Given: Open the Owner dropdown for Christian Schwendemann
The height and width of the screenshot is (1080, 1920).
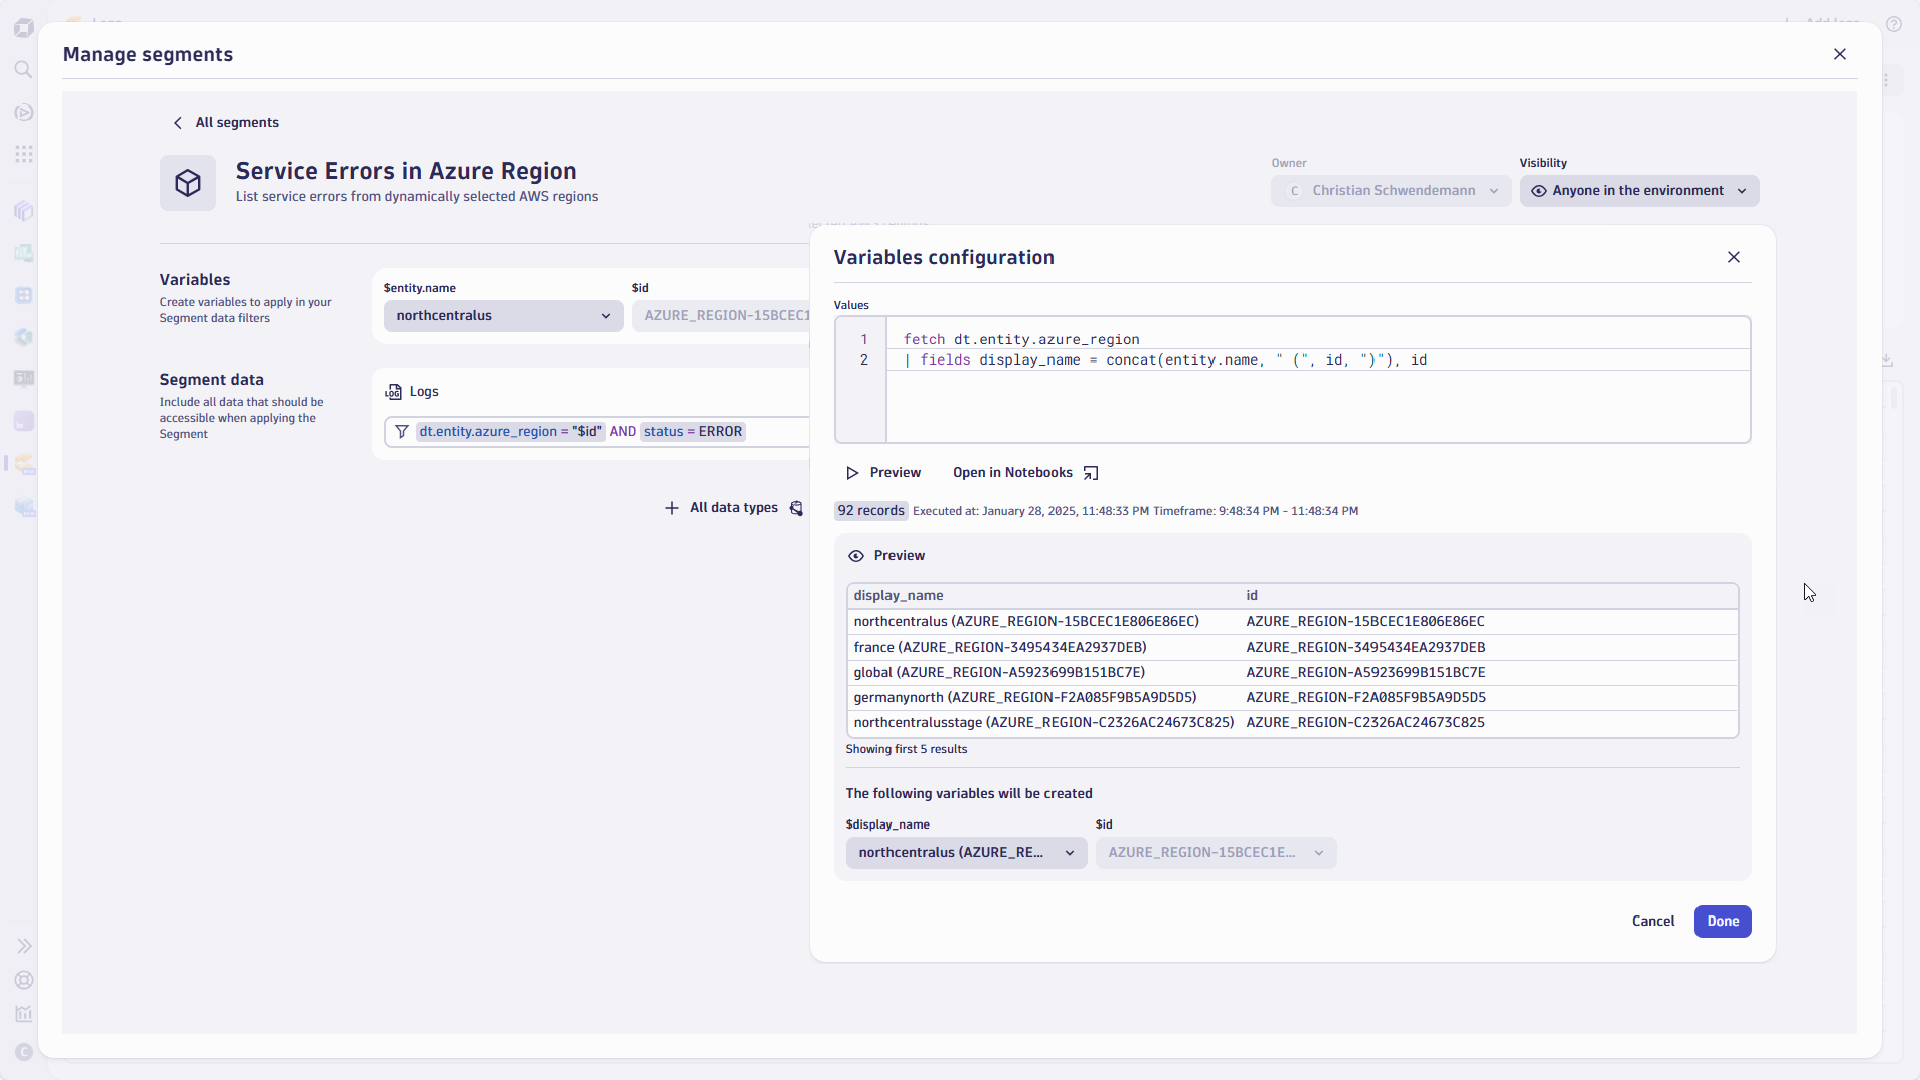Looking at the screenshot, I should click(x=1390, y=190).
